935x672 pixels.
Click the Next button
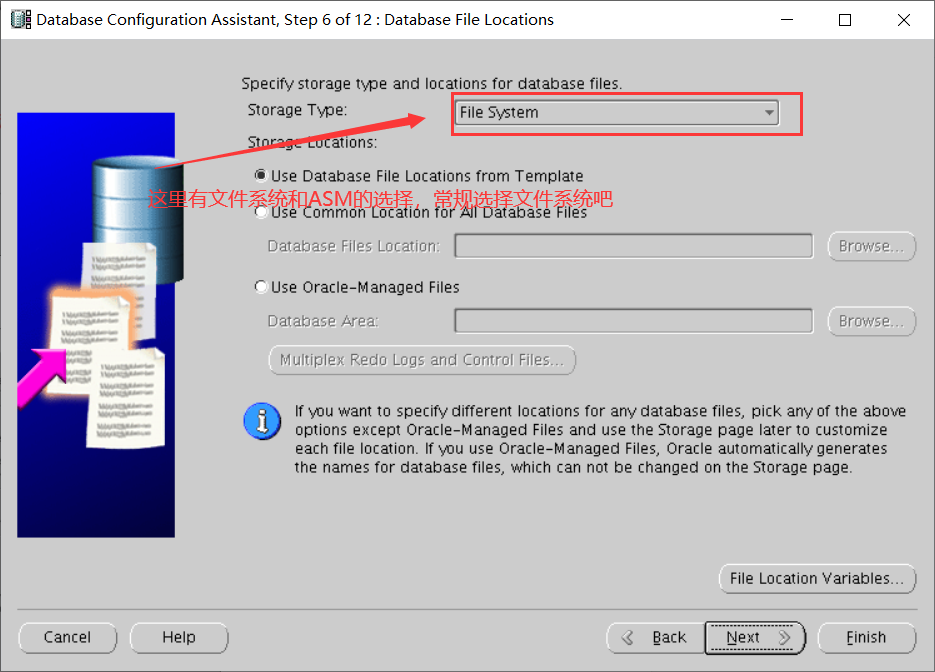755,637
